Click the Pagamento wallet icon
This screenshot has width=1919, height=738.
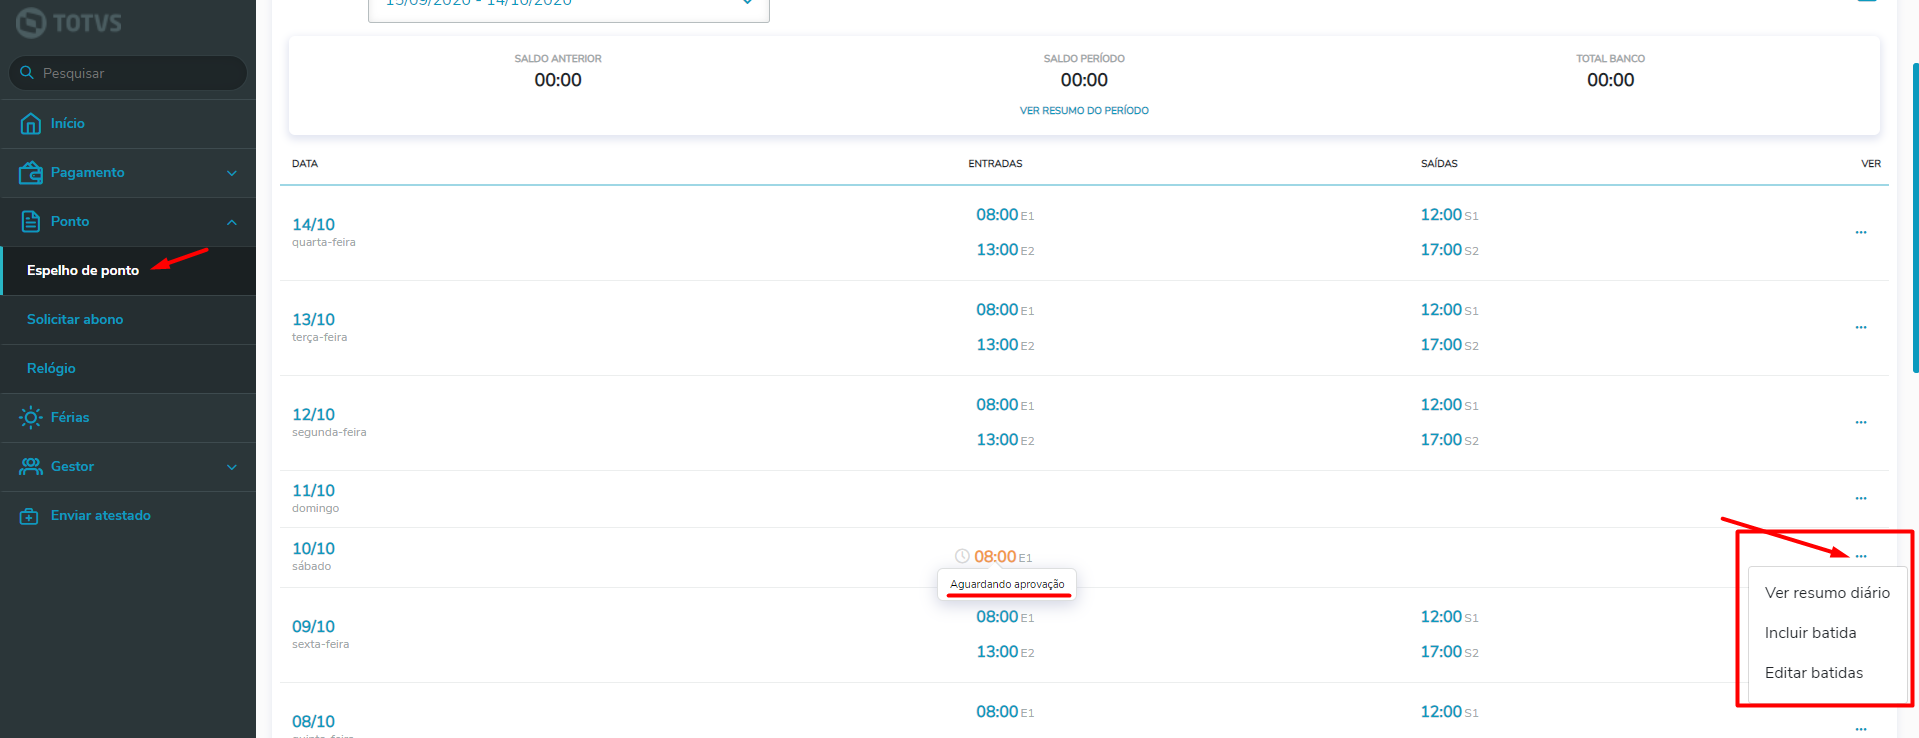pyautogui.click(x=31, y=172)
